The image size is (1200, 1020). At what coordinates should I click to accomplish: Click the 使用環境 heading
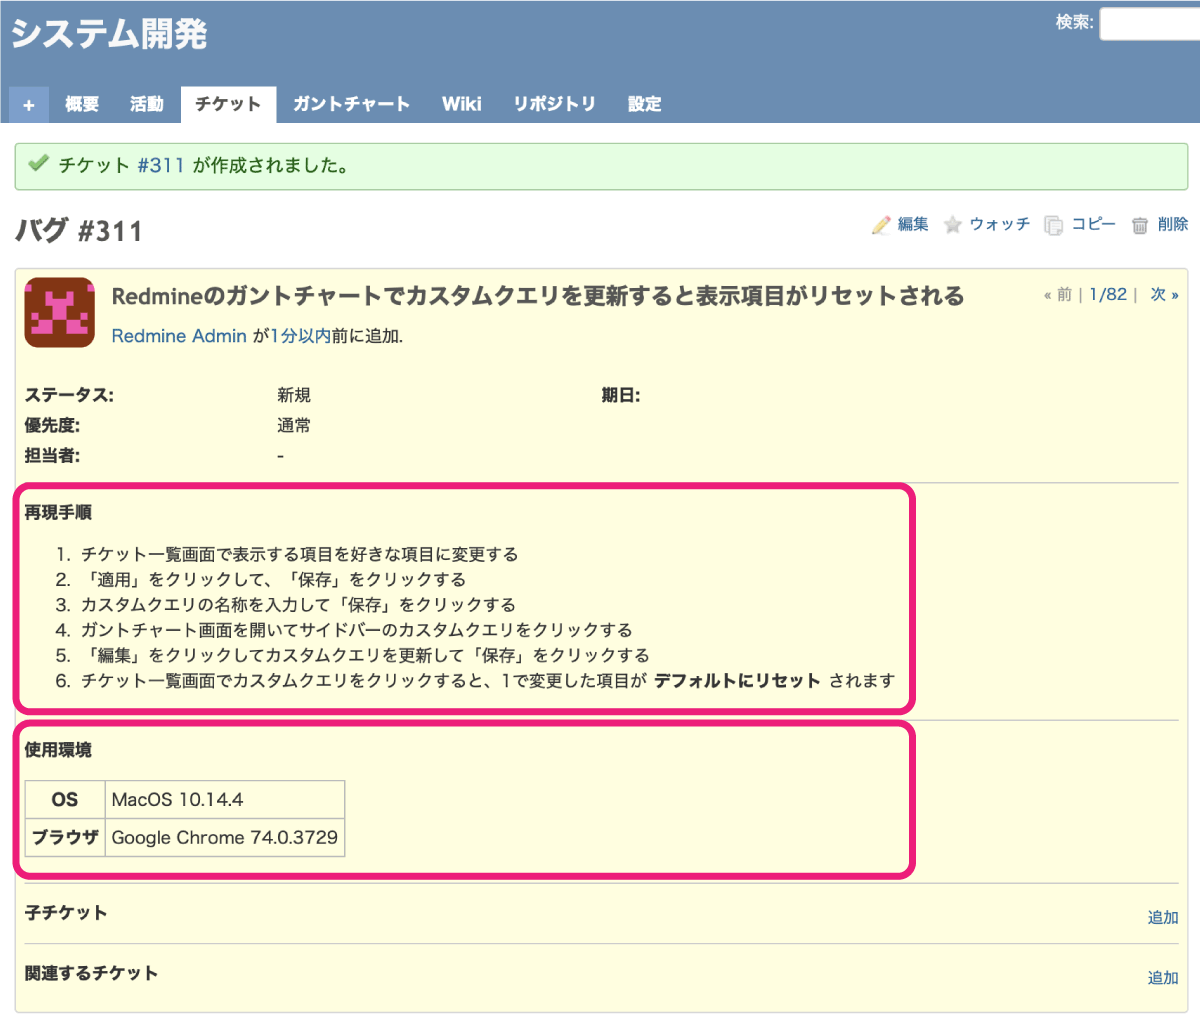pos(58,749)
